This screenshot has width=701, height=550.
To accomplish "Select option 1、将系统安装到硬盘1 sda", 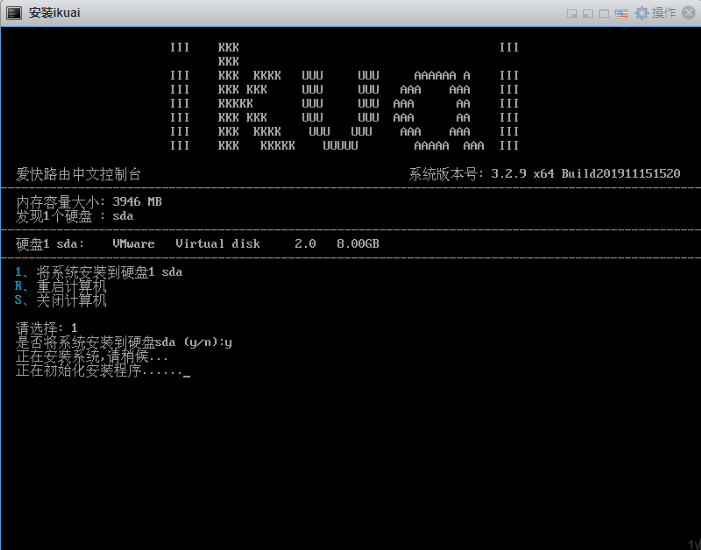I will [x=99, y=272].
